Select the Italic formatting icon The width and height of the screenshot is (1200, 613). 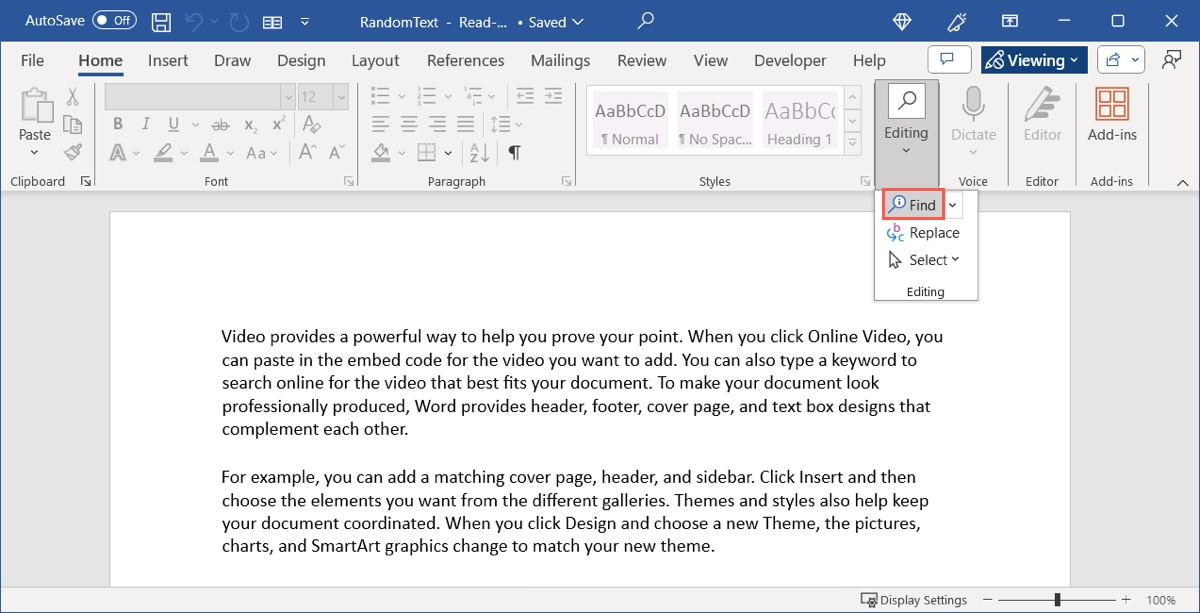tap(145, 124)
